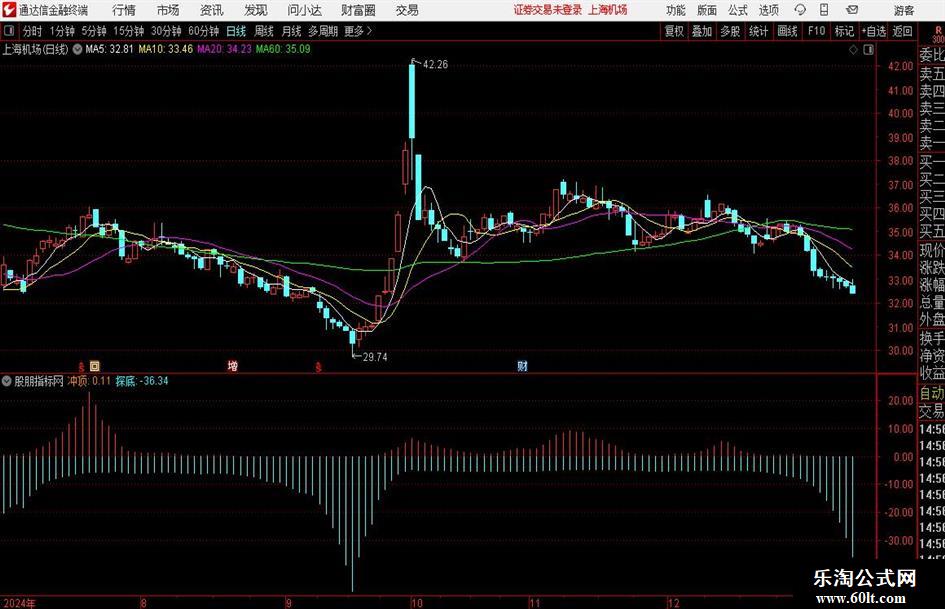Switch to the 5分钟 period tab
The image size is (945, 609).
coord(94,31)
